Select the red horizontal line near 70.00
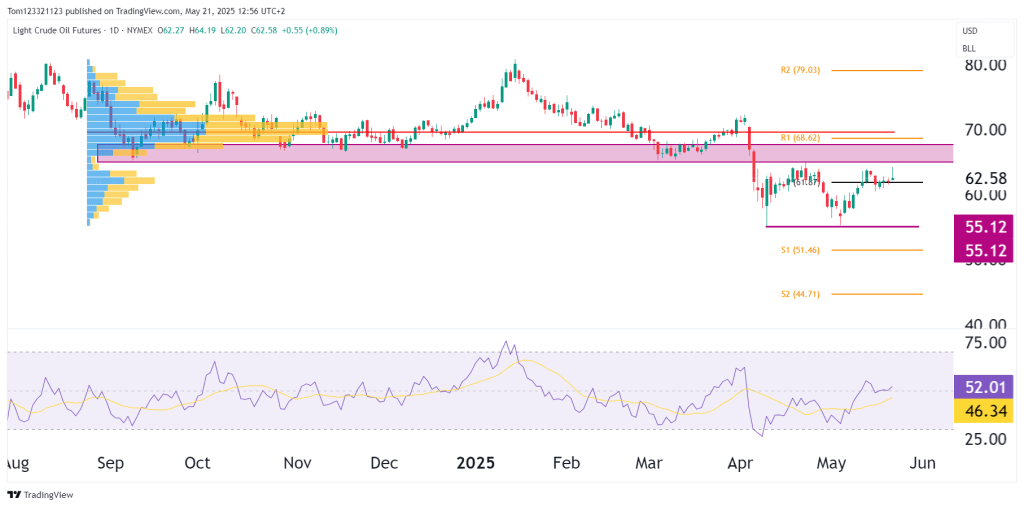The height and width of the screenshot is (507, 1024). tap(500, 132)
